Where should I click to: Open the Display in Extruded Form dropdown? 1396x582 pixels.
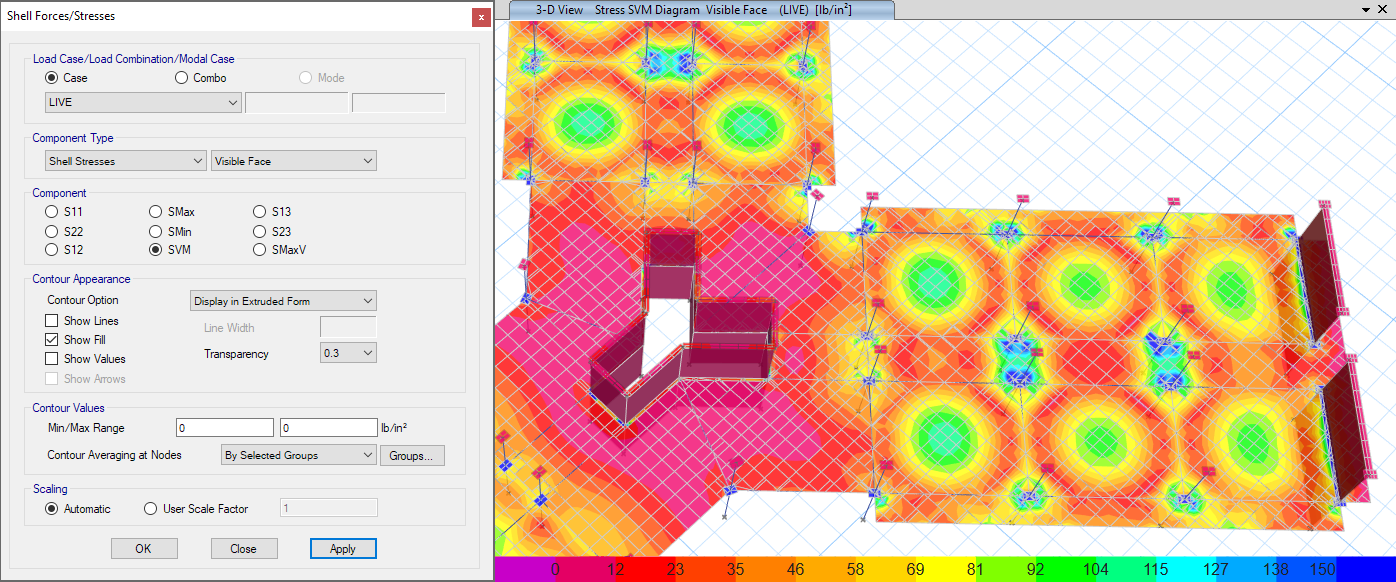[367, 300]
